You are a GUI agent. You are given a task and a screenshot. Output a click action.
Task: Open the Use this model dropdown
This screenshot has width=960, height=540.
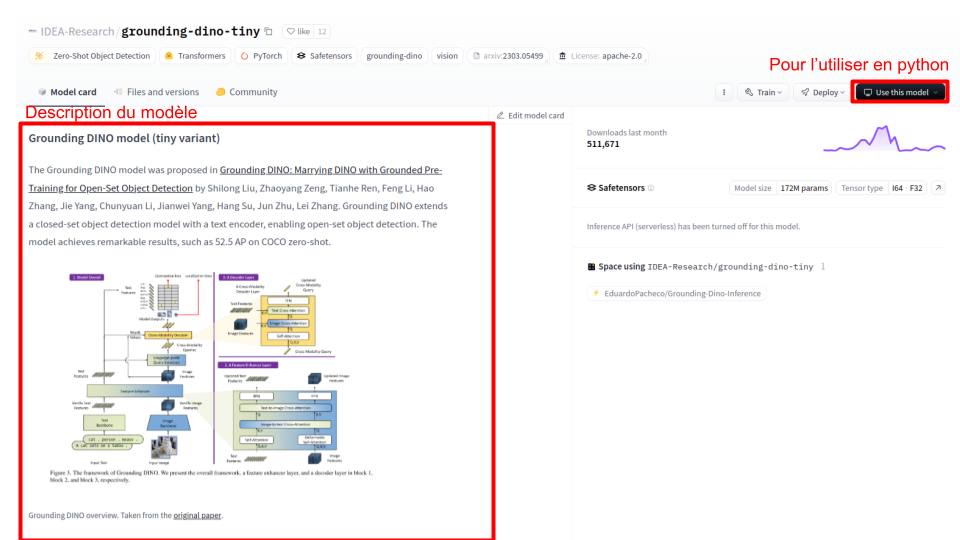[x=901, y=92]
